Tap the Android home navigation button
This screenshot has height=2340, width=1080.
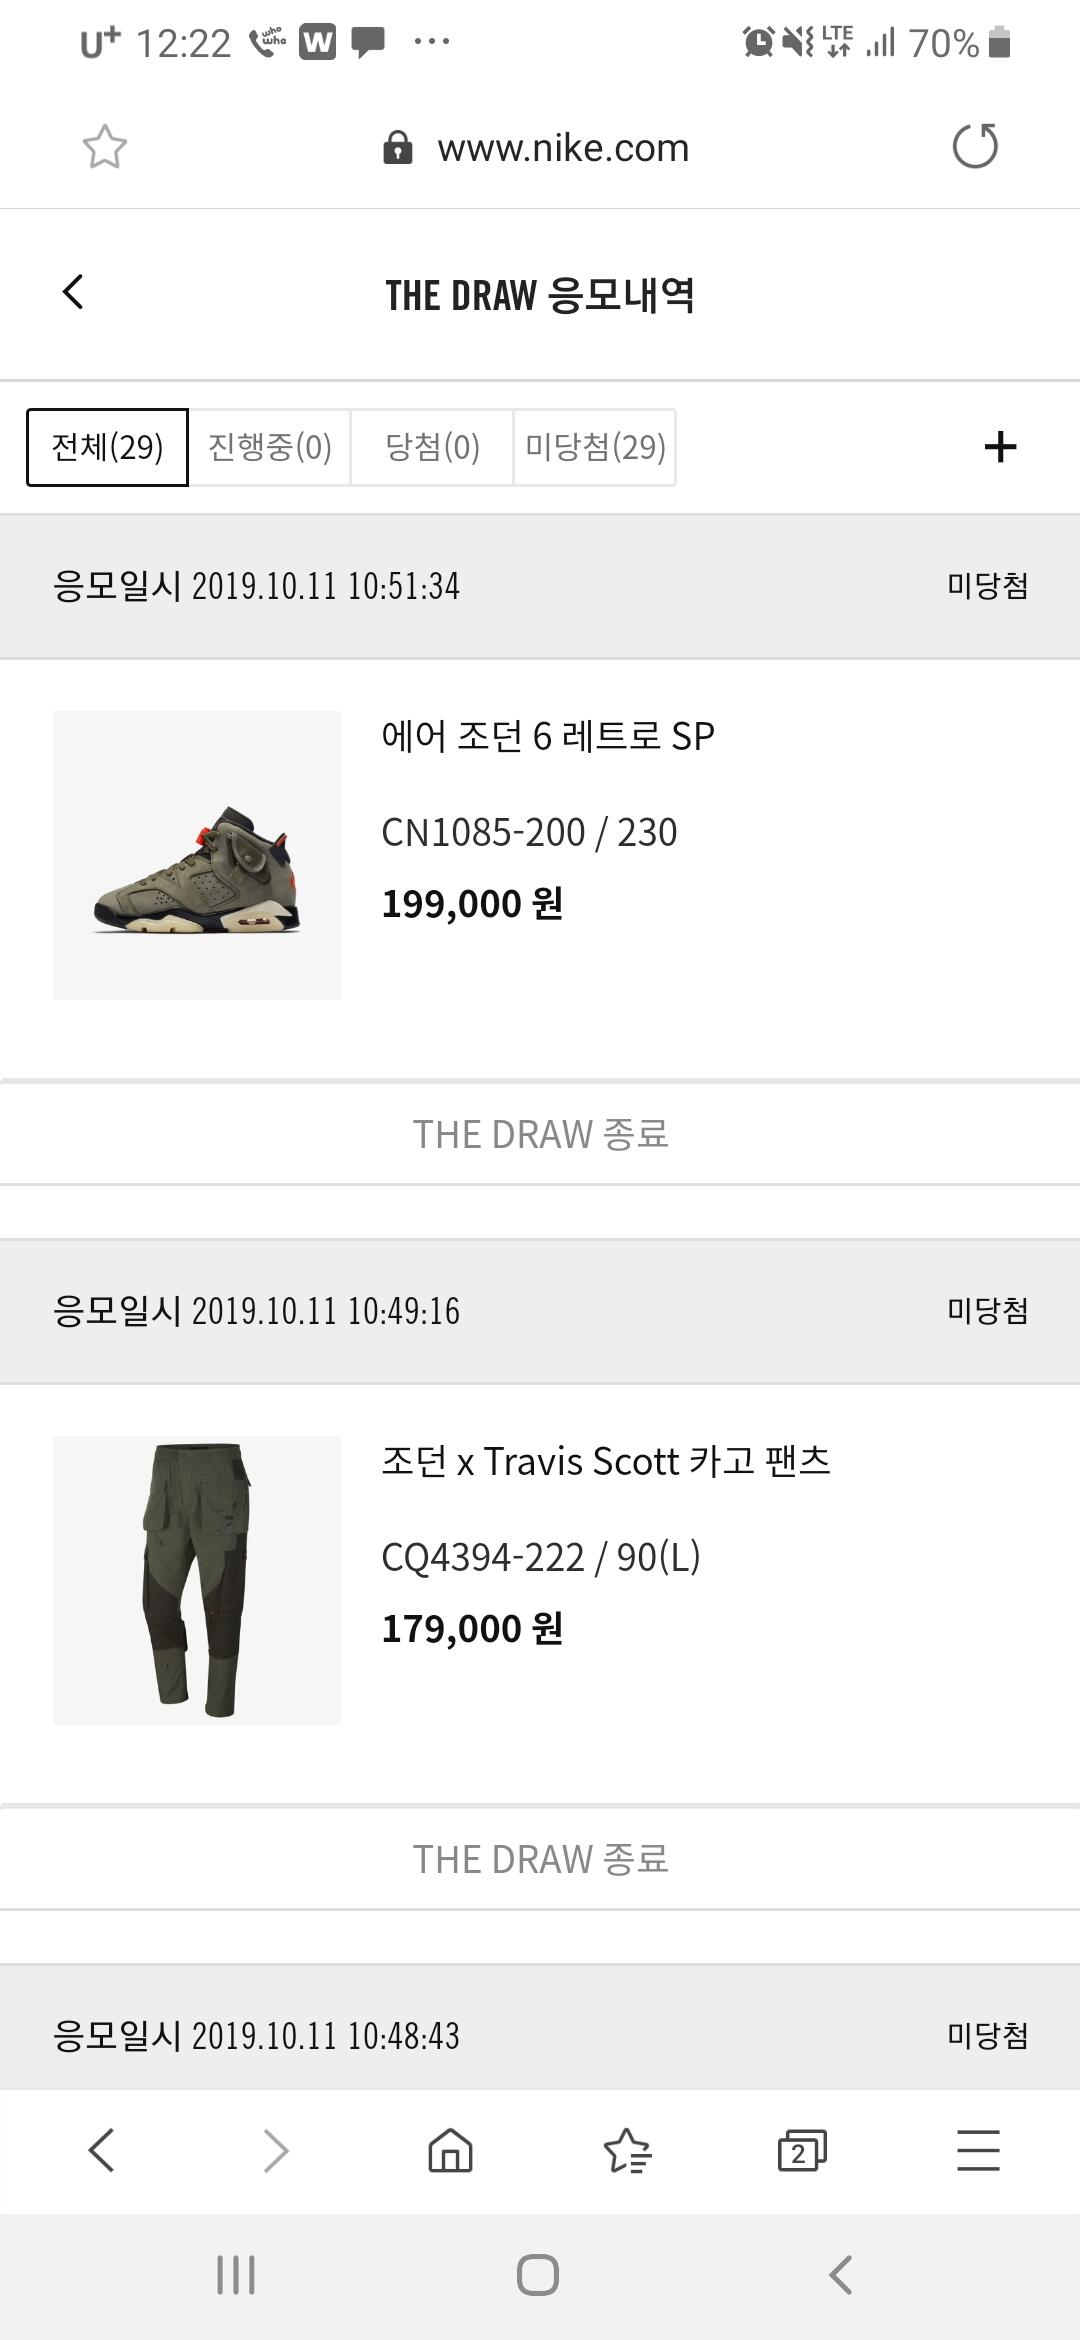538,2275
